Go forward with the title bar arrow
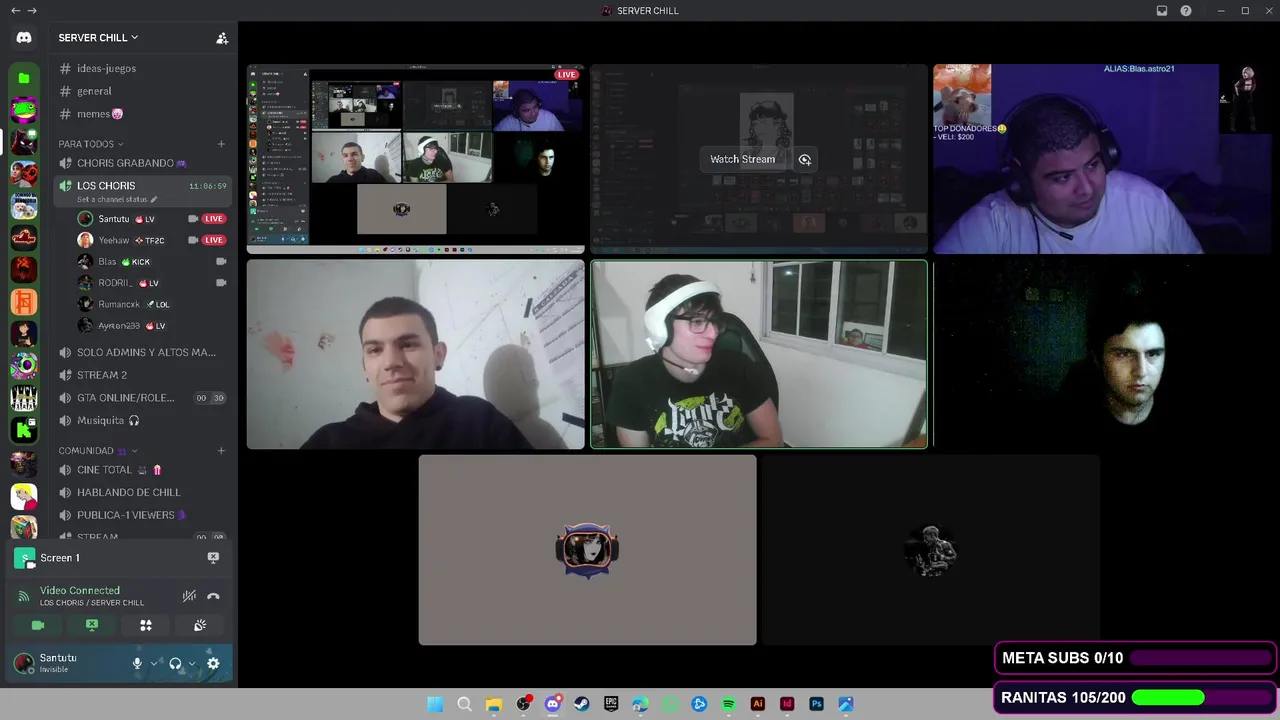The height and width of the screenshot is (720, 1280). [x=32, y=11]
